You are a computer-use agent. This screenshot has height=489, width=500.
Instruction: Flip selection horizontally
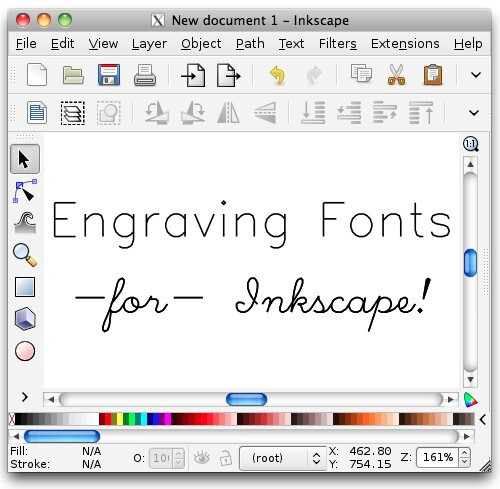tap(228, 113)
